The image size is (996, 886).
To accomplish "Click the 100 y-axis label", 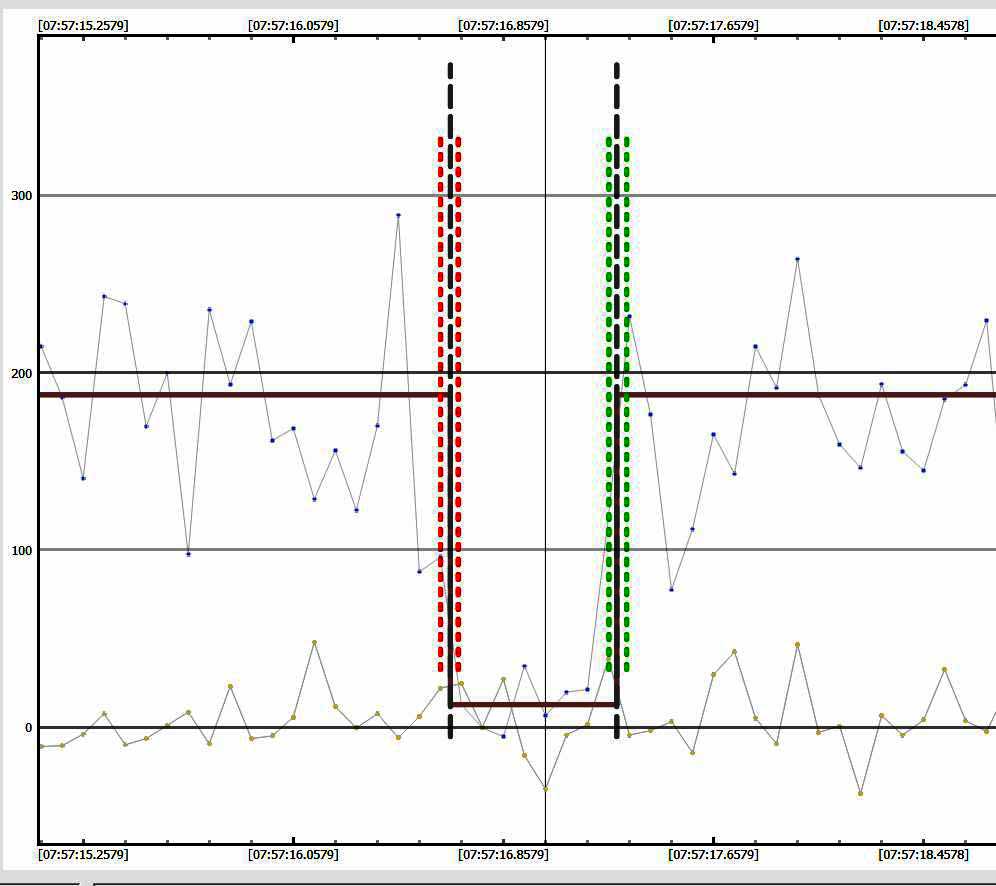I will point(22,550).
